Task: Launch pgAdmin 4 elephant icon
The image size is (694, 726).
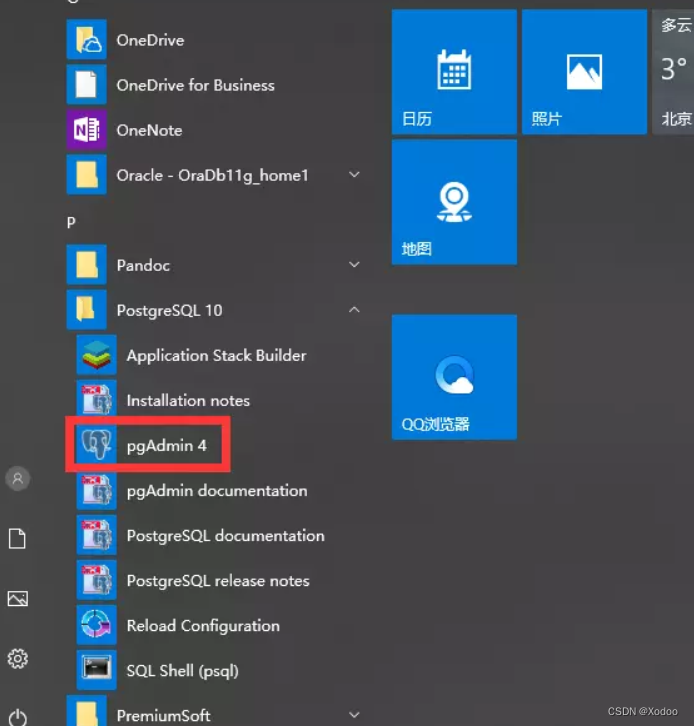Action: 96,445
